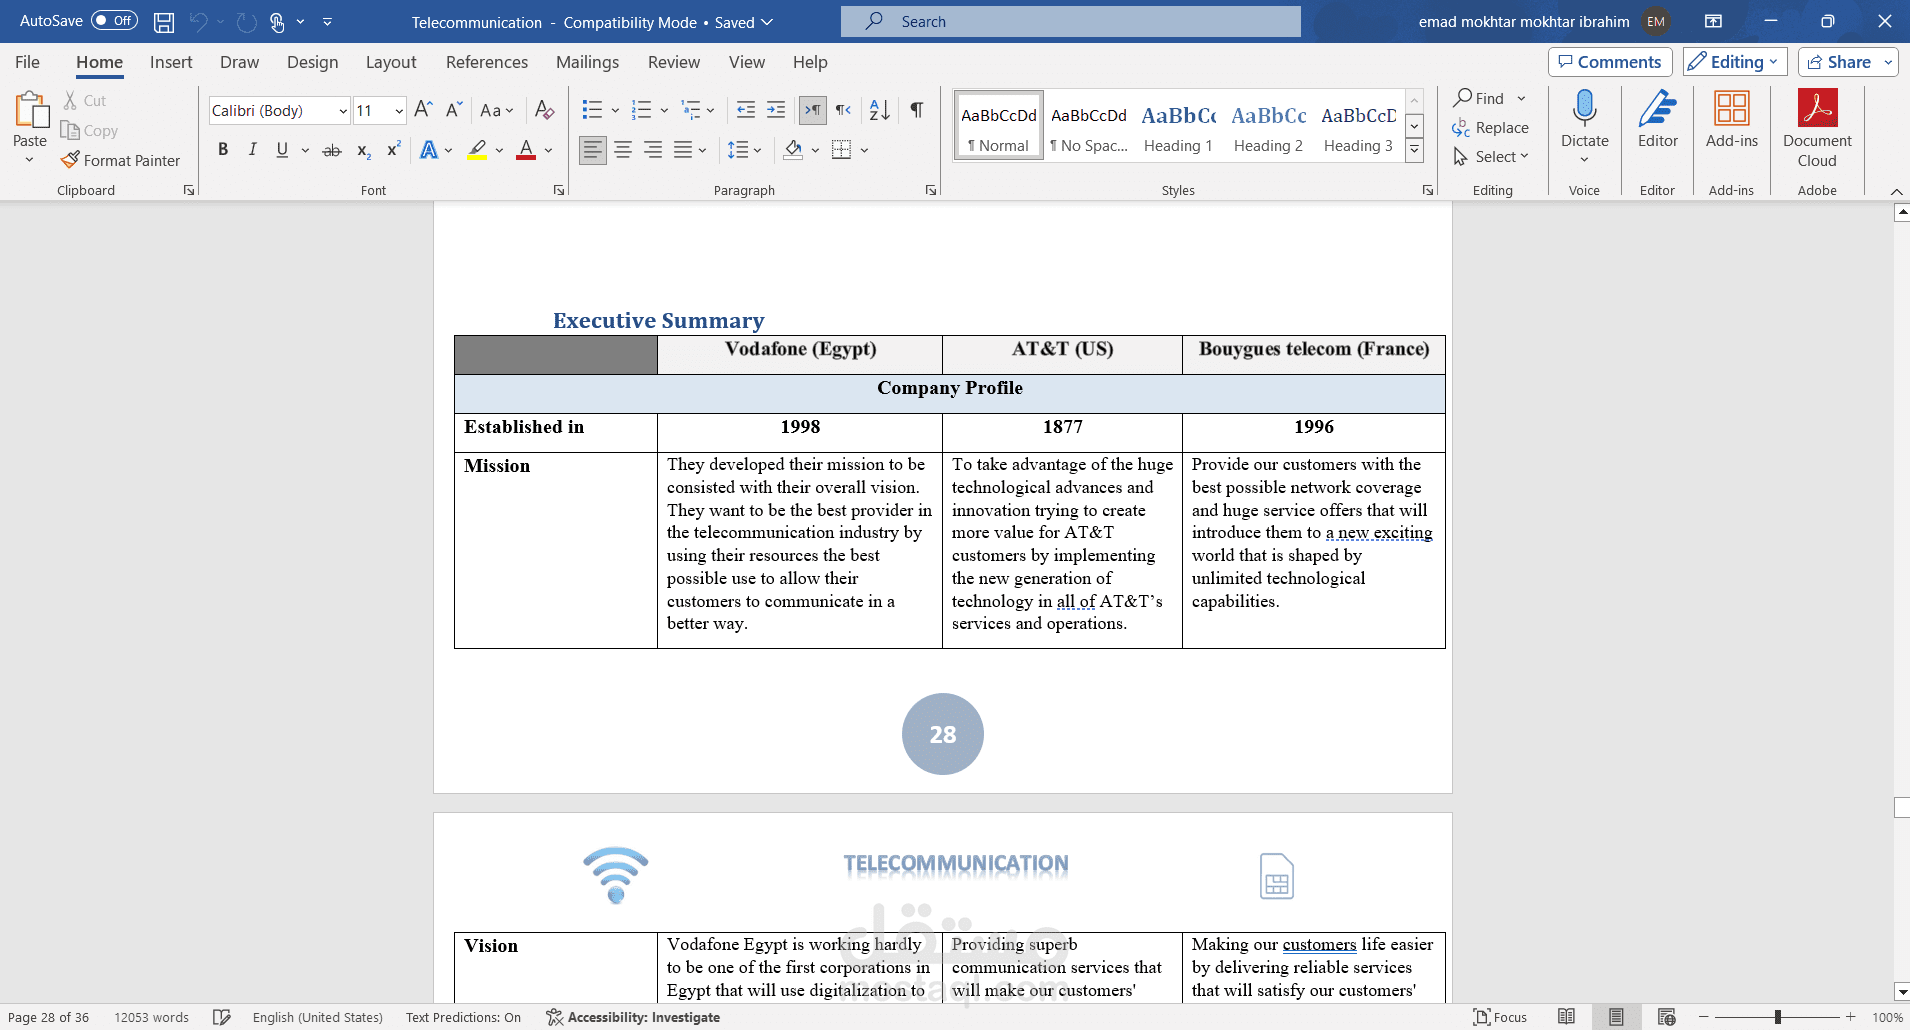Screen dimensions: 1910x1030
Task: Apply subscript formatting
Action: click(364, 150)
